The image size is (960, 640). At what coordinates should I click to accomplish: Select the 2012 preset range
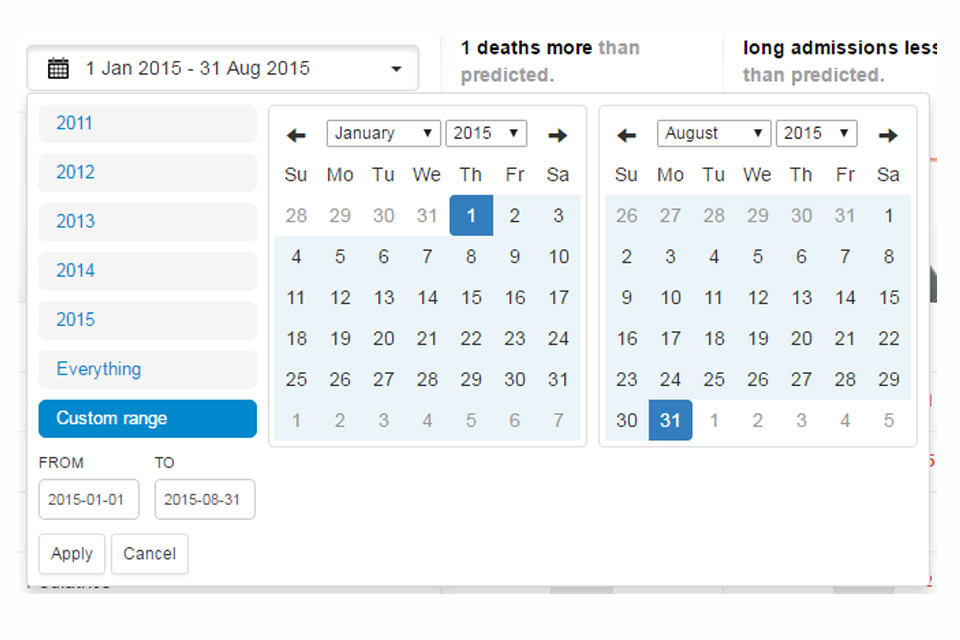coord(148,173)
